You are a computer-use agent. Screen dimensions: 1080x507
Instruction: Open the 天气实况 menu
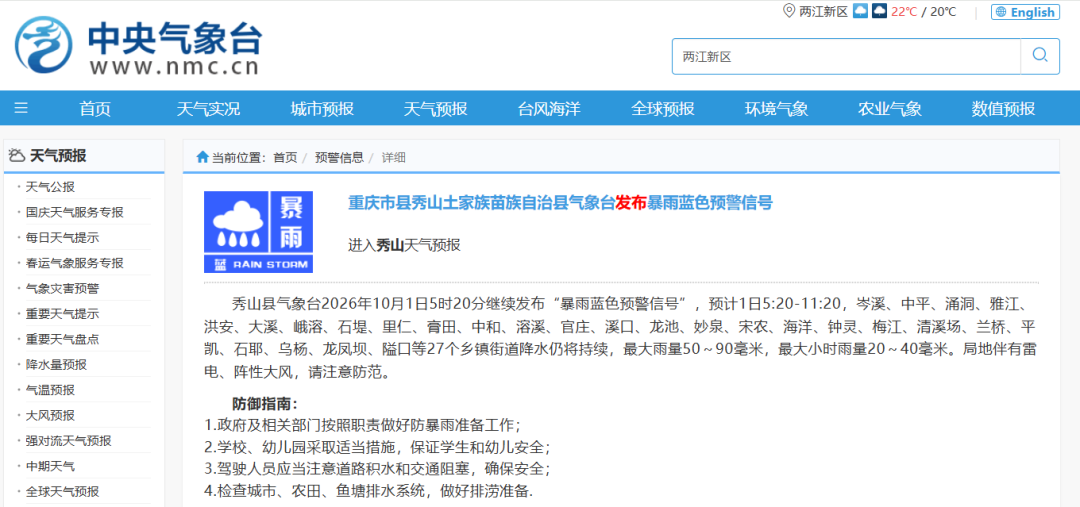[209, 108]
